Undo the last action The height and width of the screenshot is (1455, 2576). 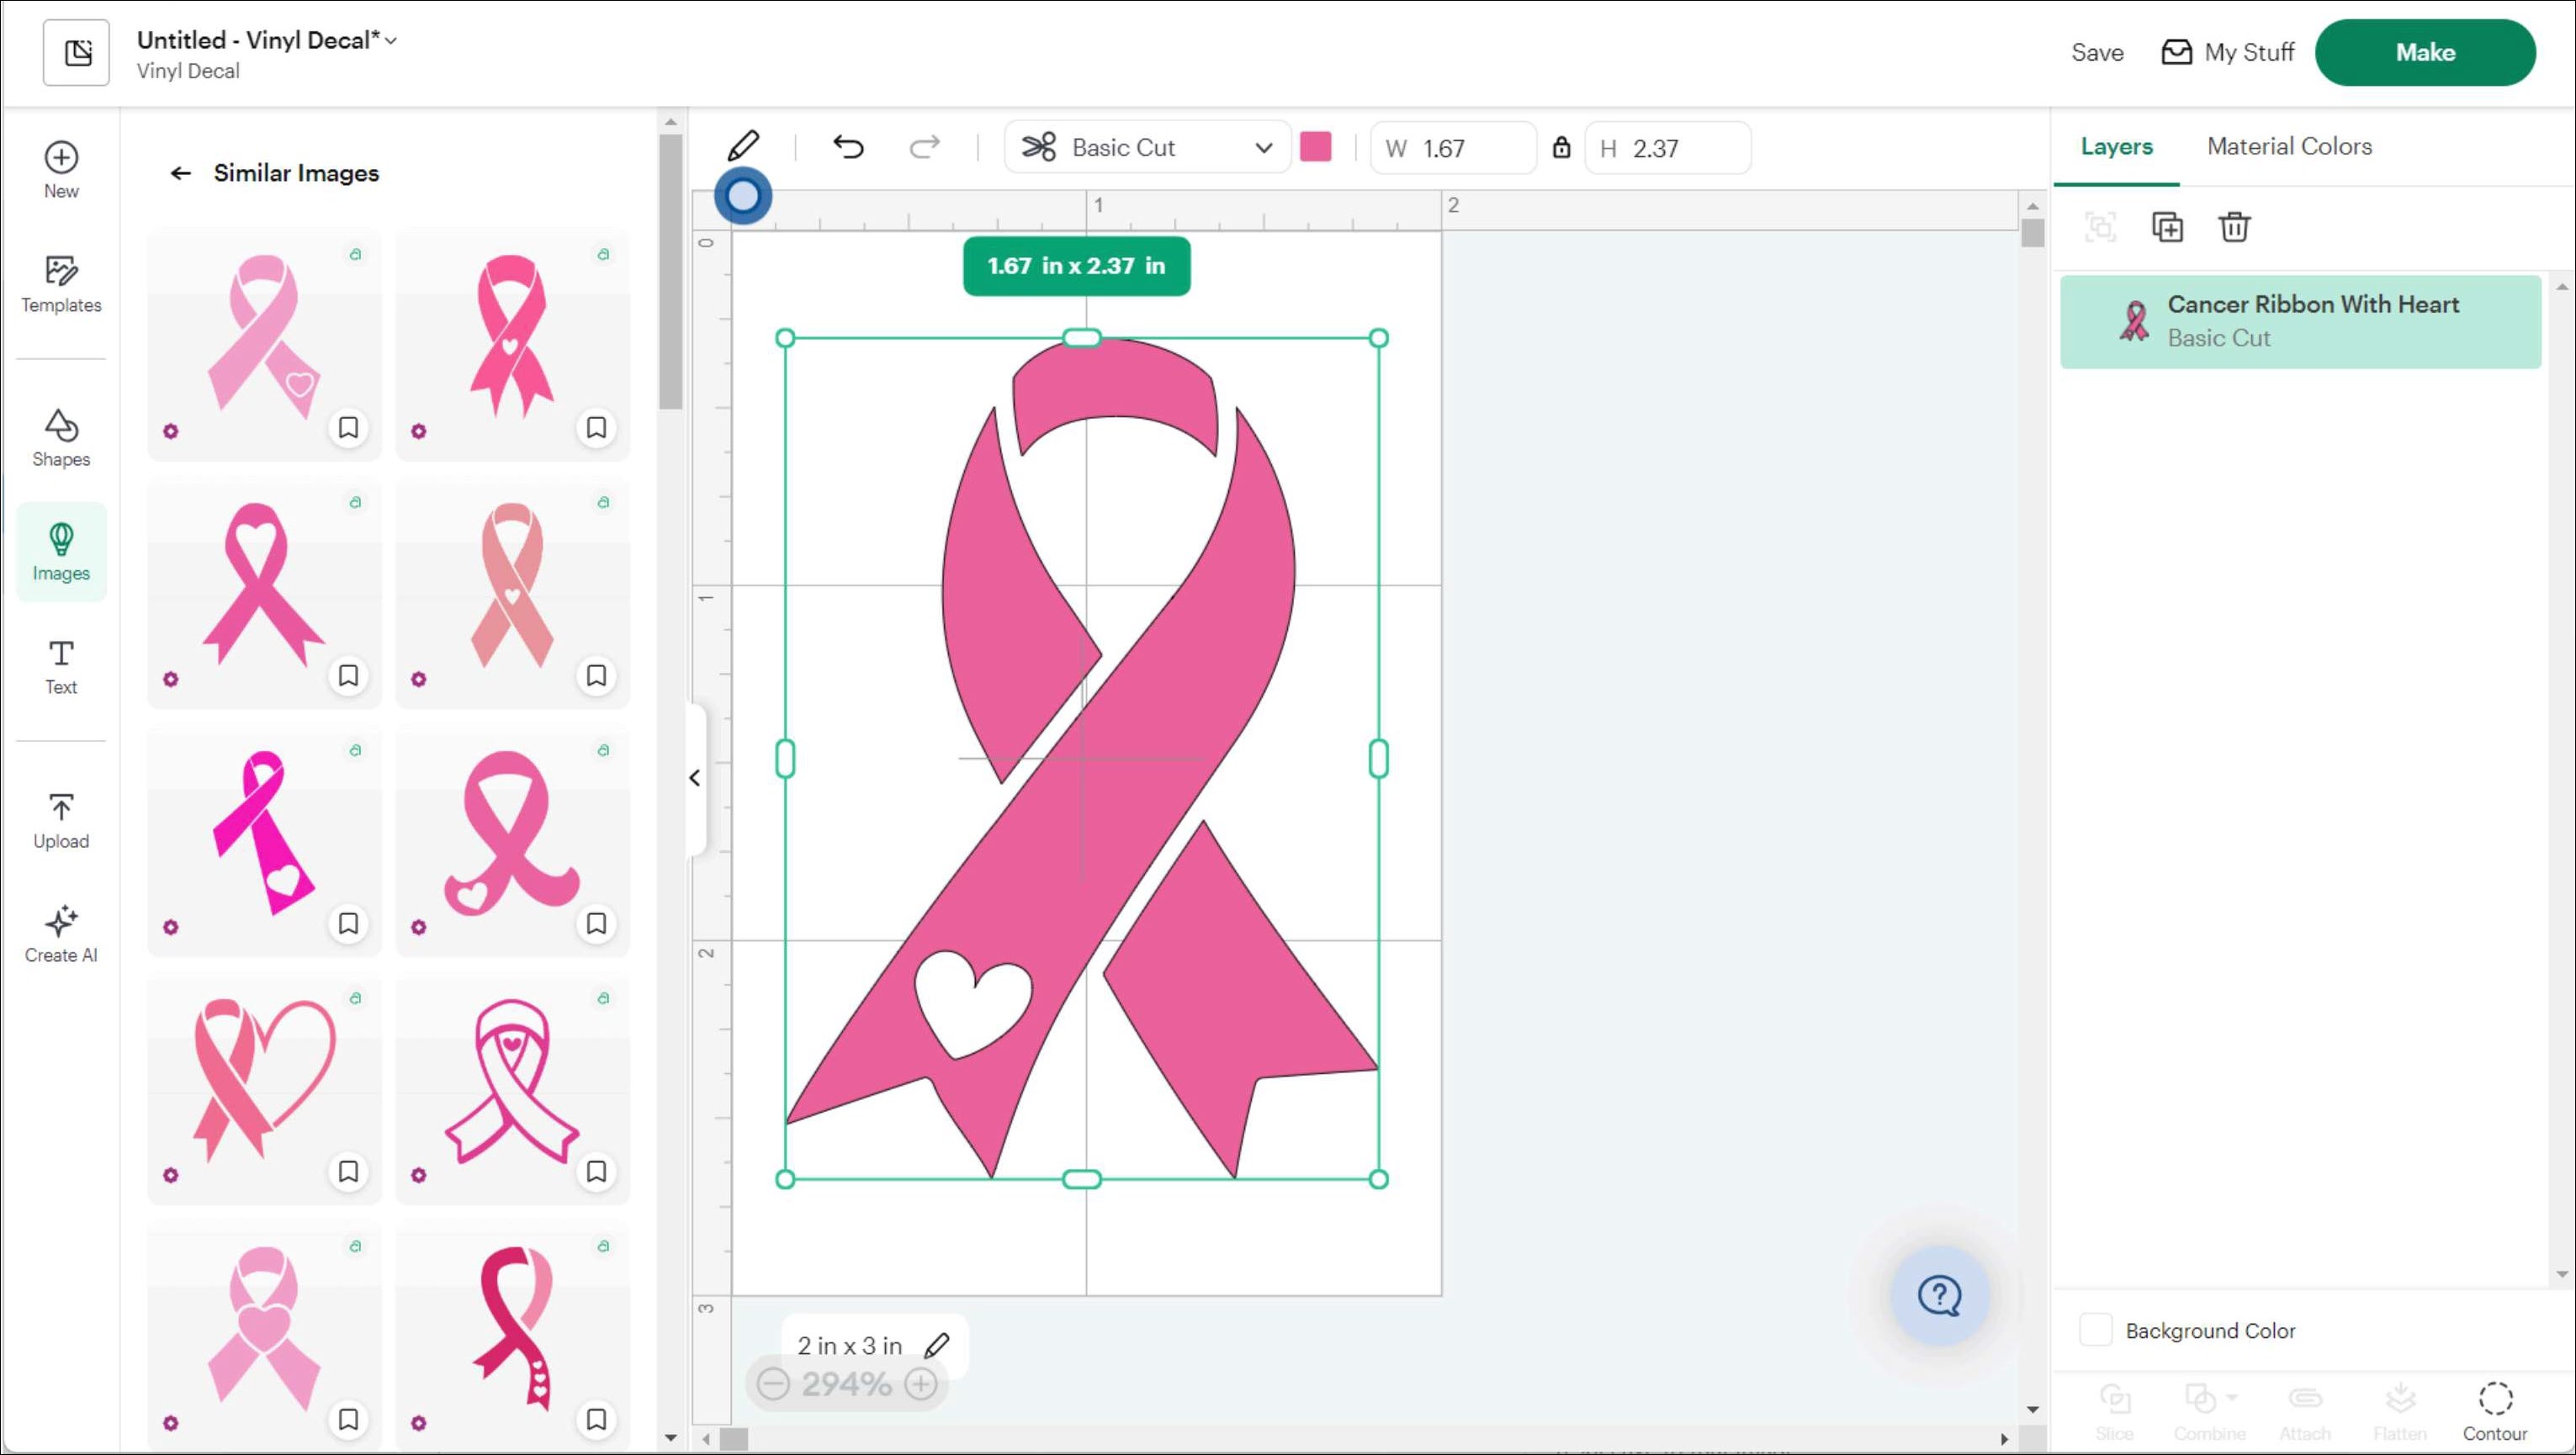848,146
